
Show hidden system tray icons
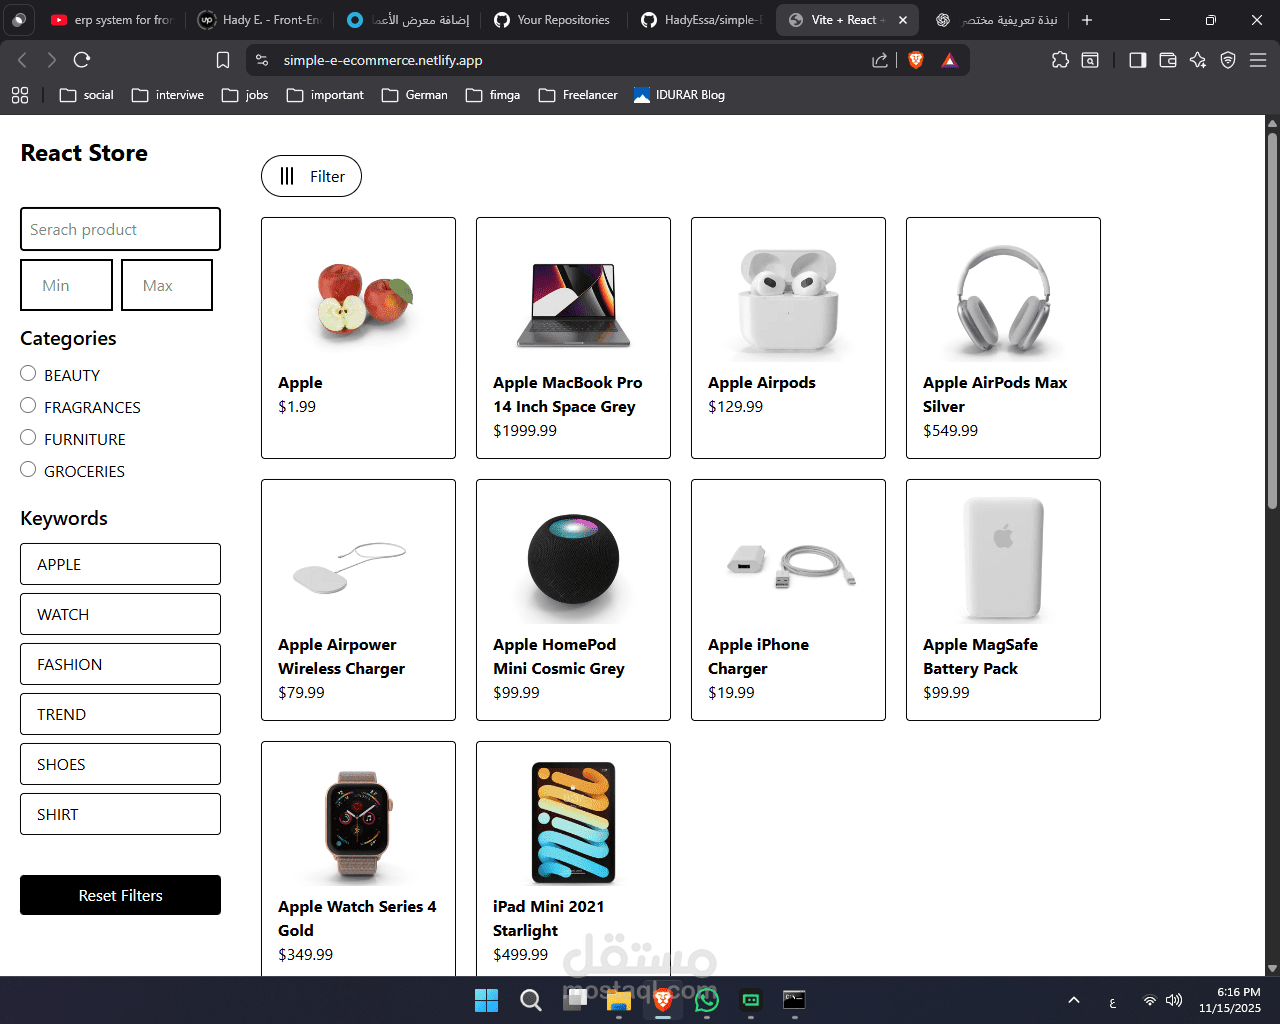pyautogui.click(x=1074, y=1000)
